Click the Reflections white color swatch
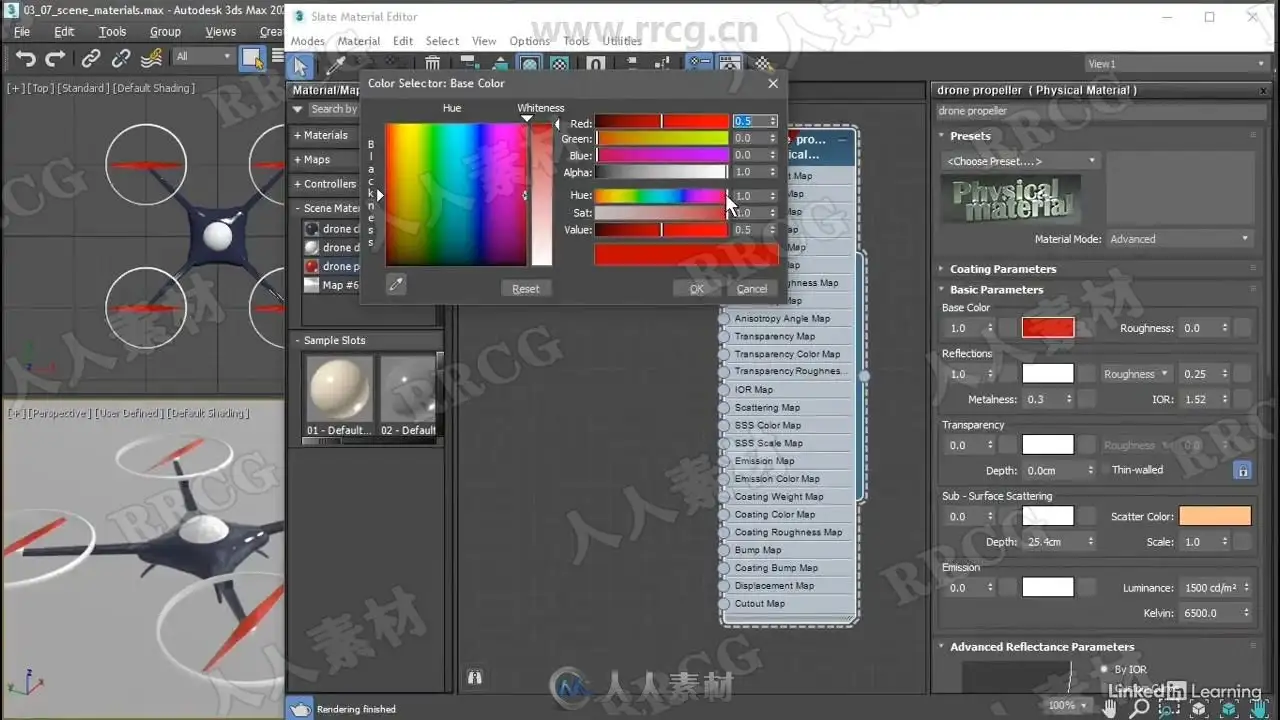 point(1048,374)
